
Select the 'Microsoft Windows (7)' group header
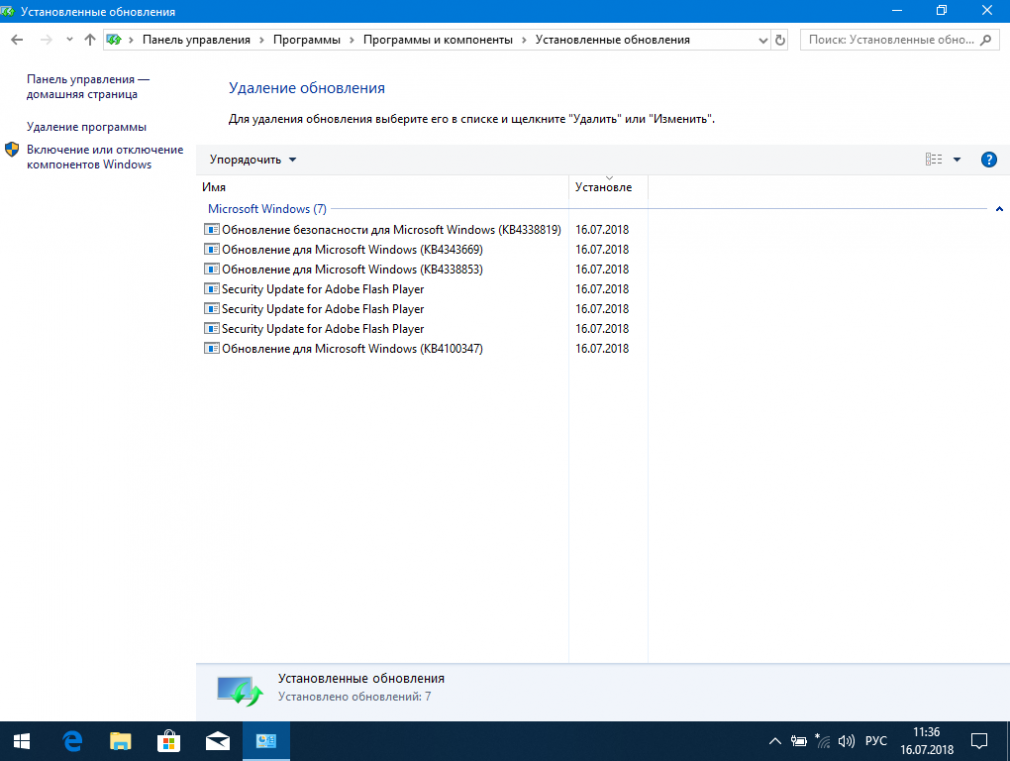pyautogui.click(x=267, y=209)
